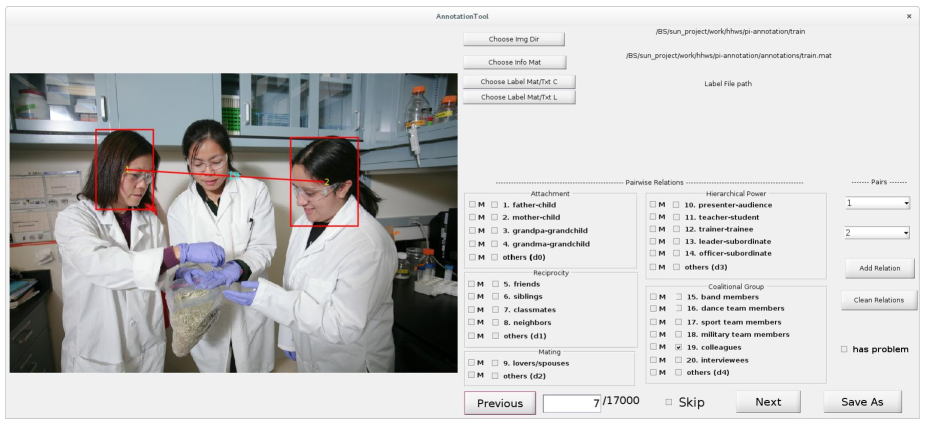This screenshot has height=425, width=926.
Task: Open the second Pairs dropdown showing 2
Action: [x=877, y=232]
